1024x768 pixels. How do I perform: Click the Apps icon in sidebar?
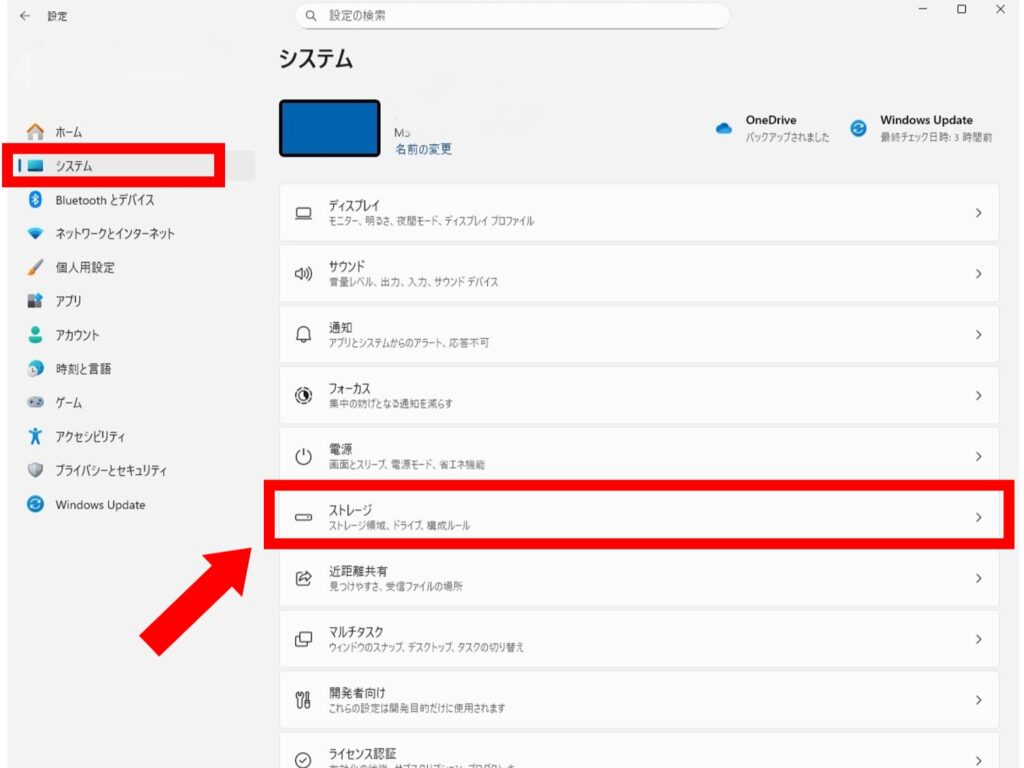pyautogui.click(x=35, y=300)
